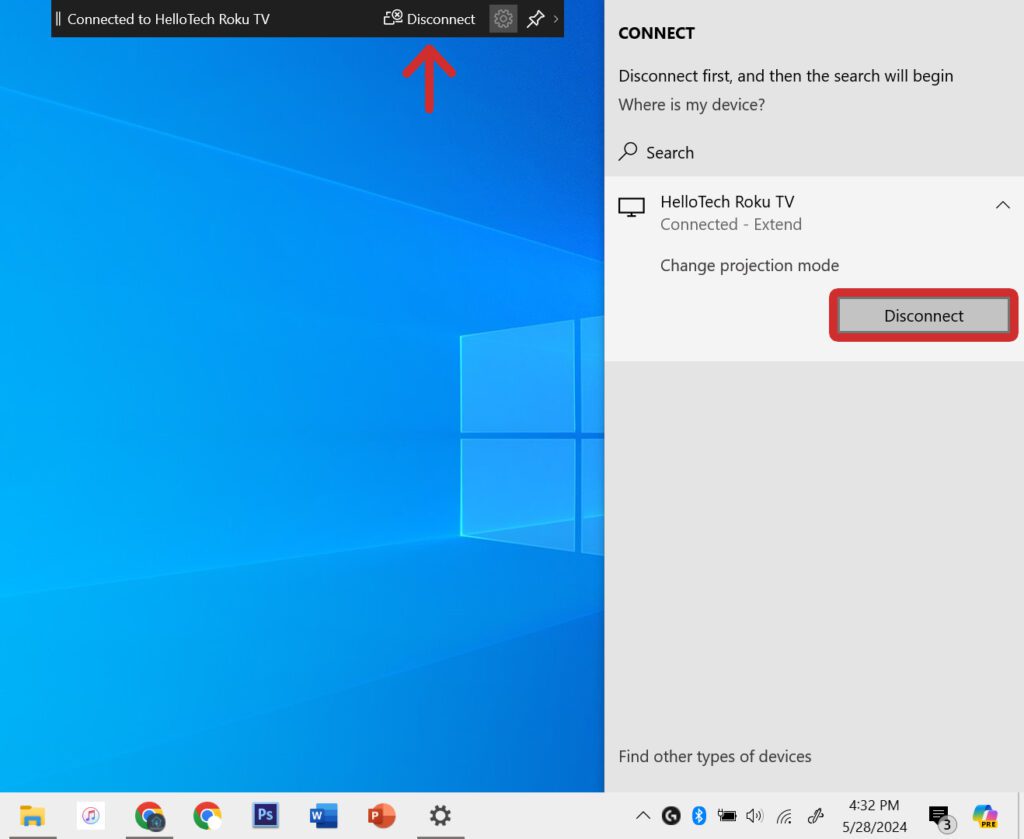This screenshot has height=839, width=1024.
Task: Launch Photoshop from the taskbar
Action: 265,815
